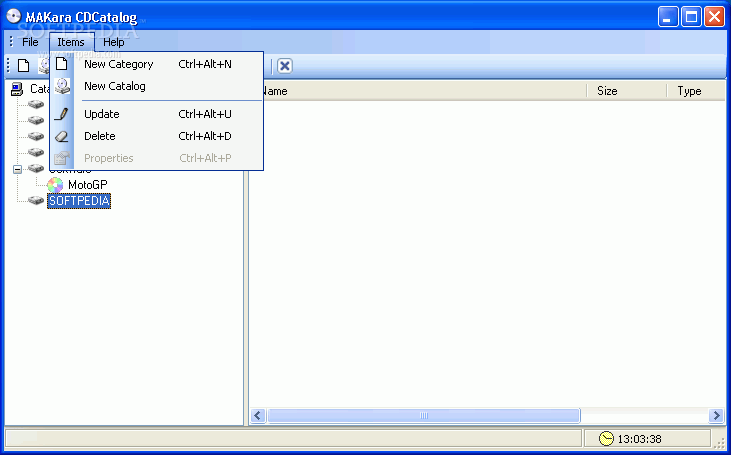731x455 pixels.
Task: Maximize the MAKara CDCatalog window
Action: coord(691,17)
